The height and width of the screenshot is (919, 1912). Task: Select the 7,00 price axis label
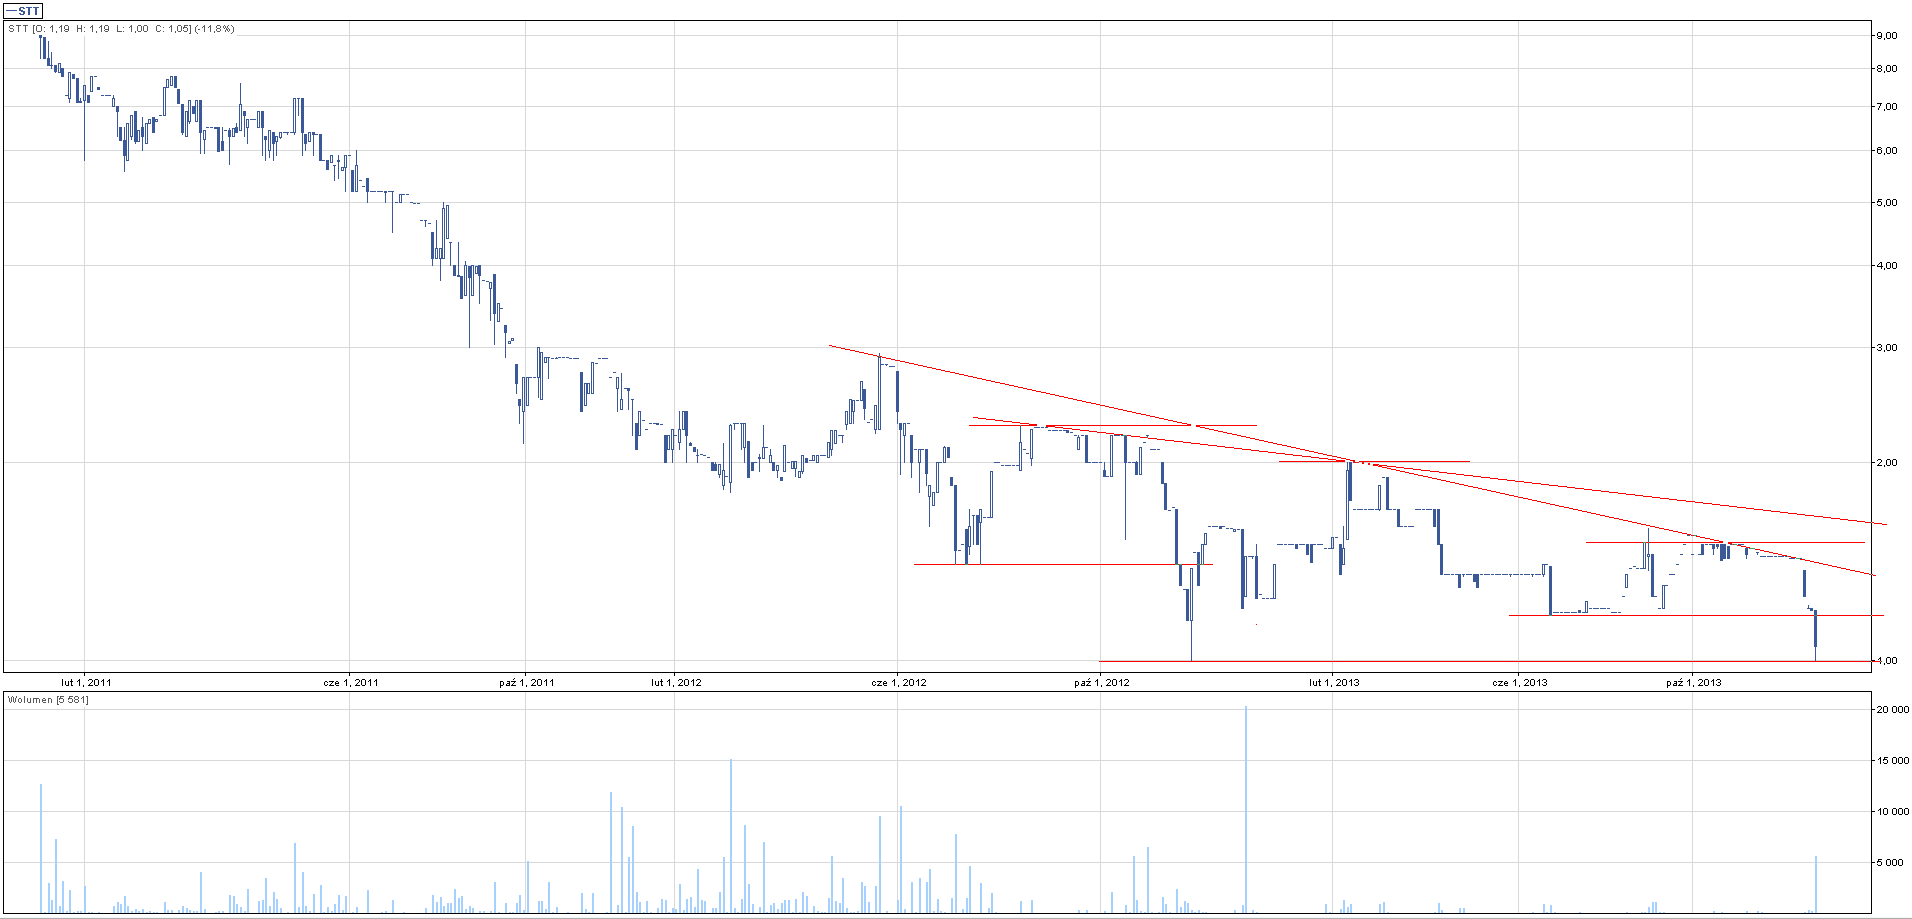[x=1886, y=107]
